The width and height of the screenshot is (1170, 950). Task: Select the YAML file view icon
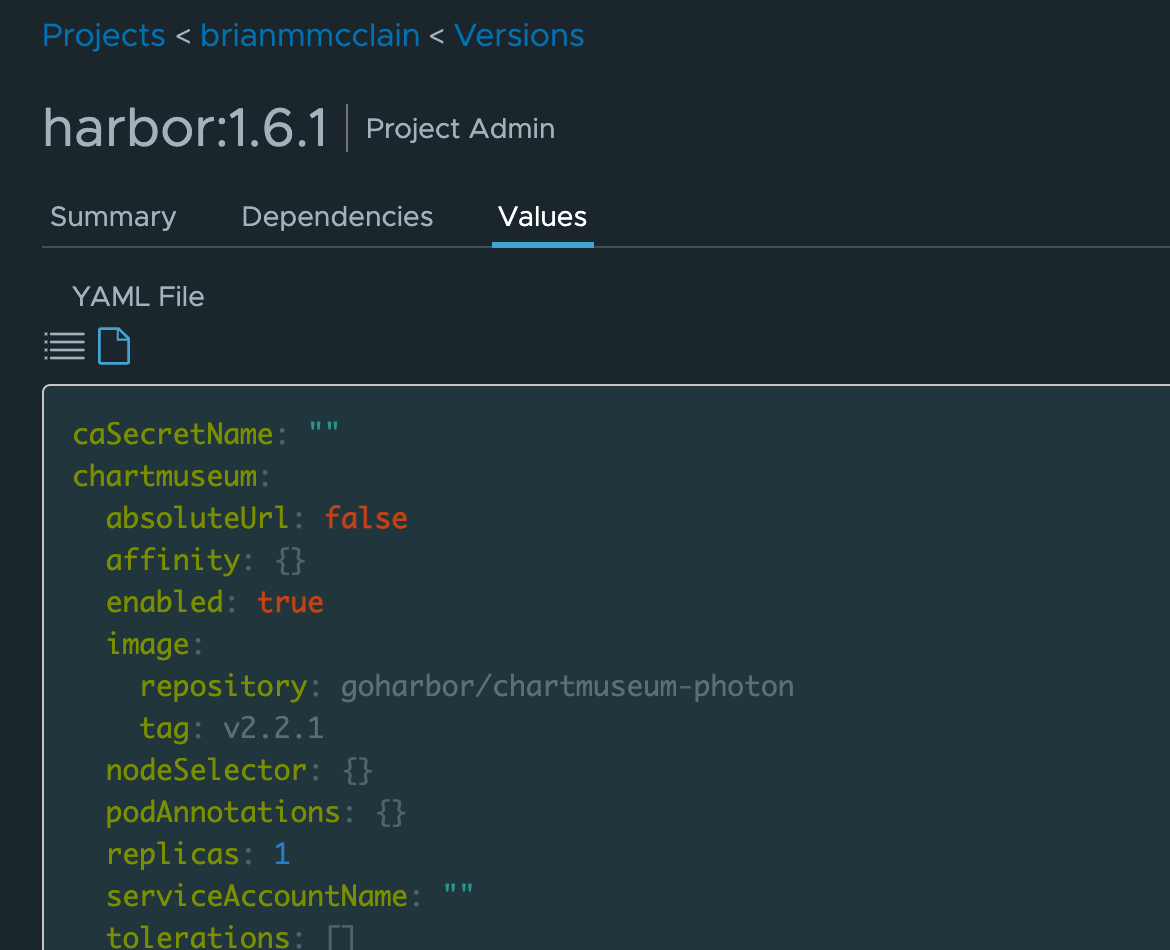pos(114,347)
